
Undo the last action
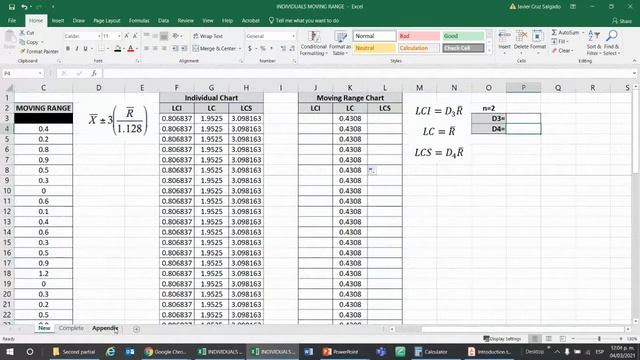pyautogui.click(x=24, y=7)
